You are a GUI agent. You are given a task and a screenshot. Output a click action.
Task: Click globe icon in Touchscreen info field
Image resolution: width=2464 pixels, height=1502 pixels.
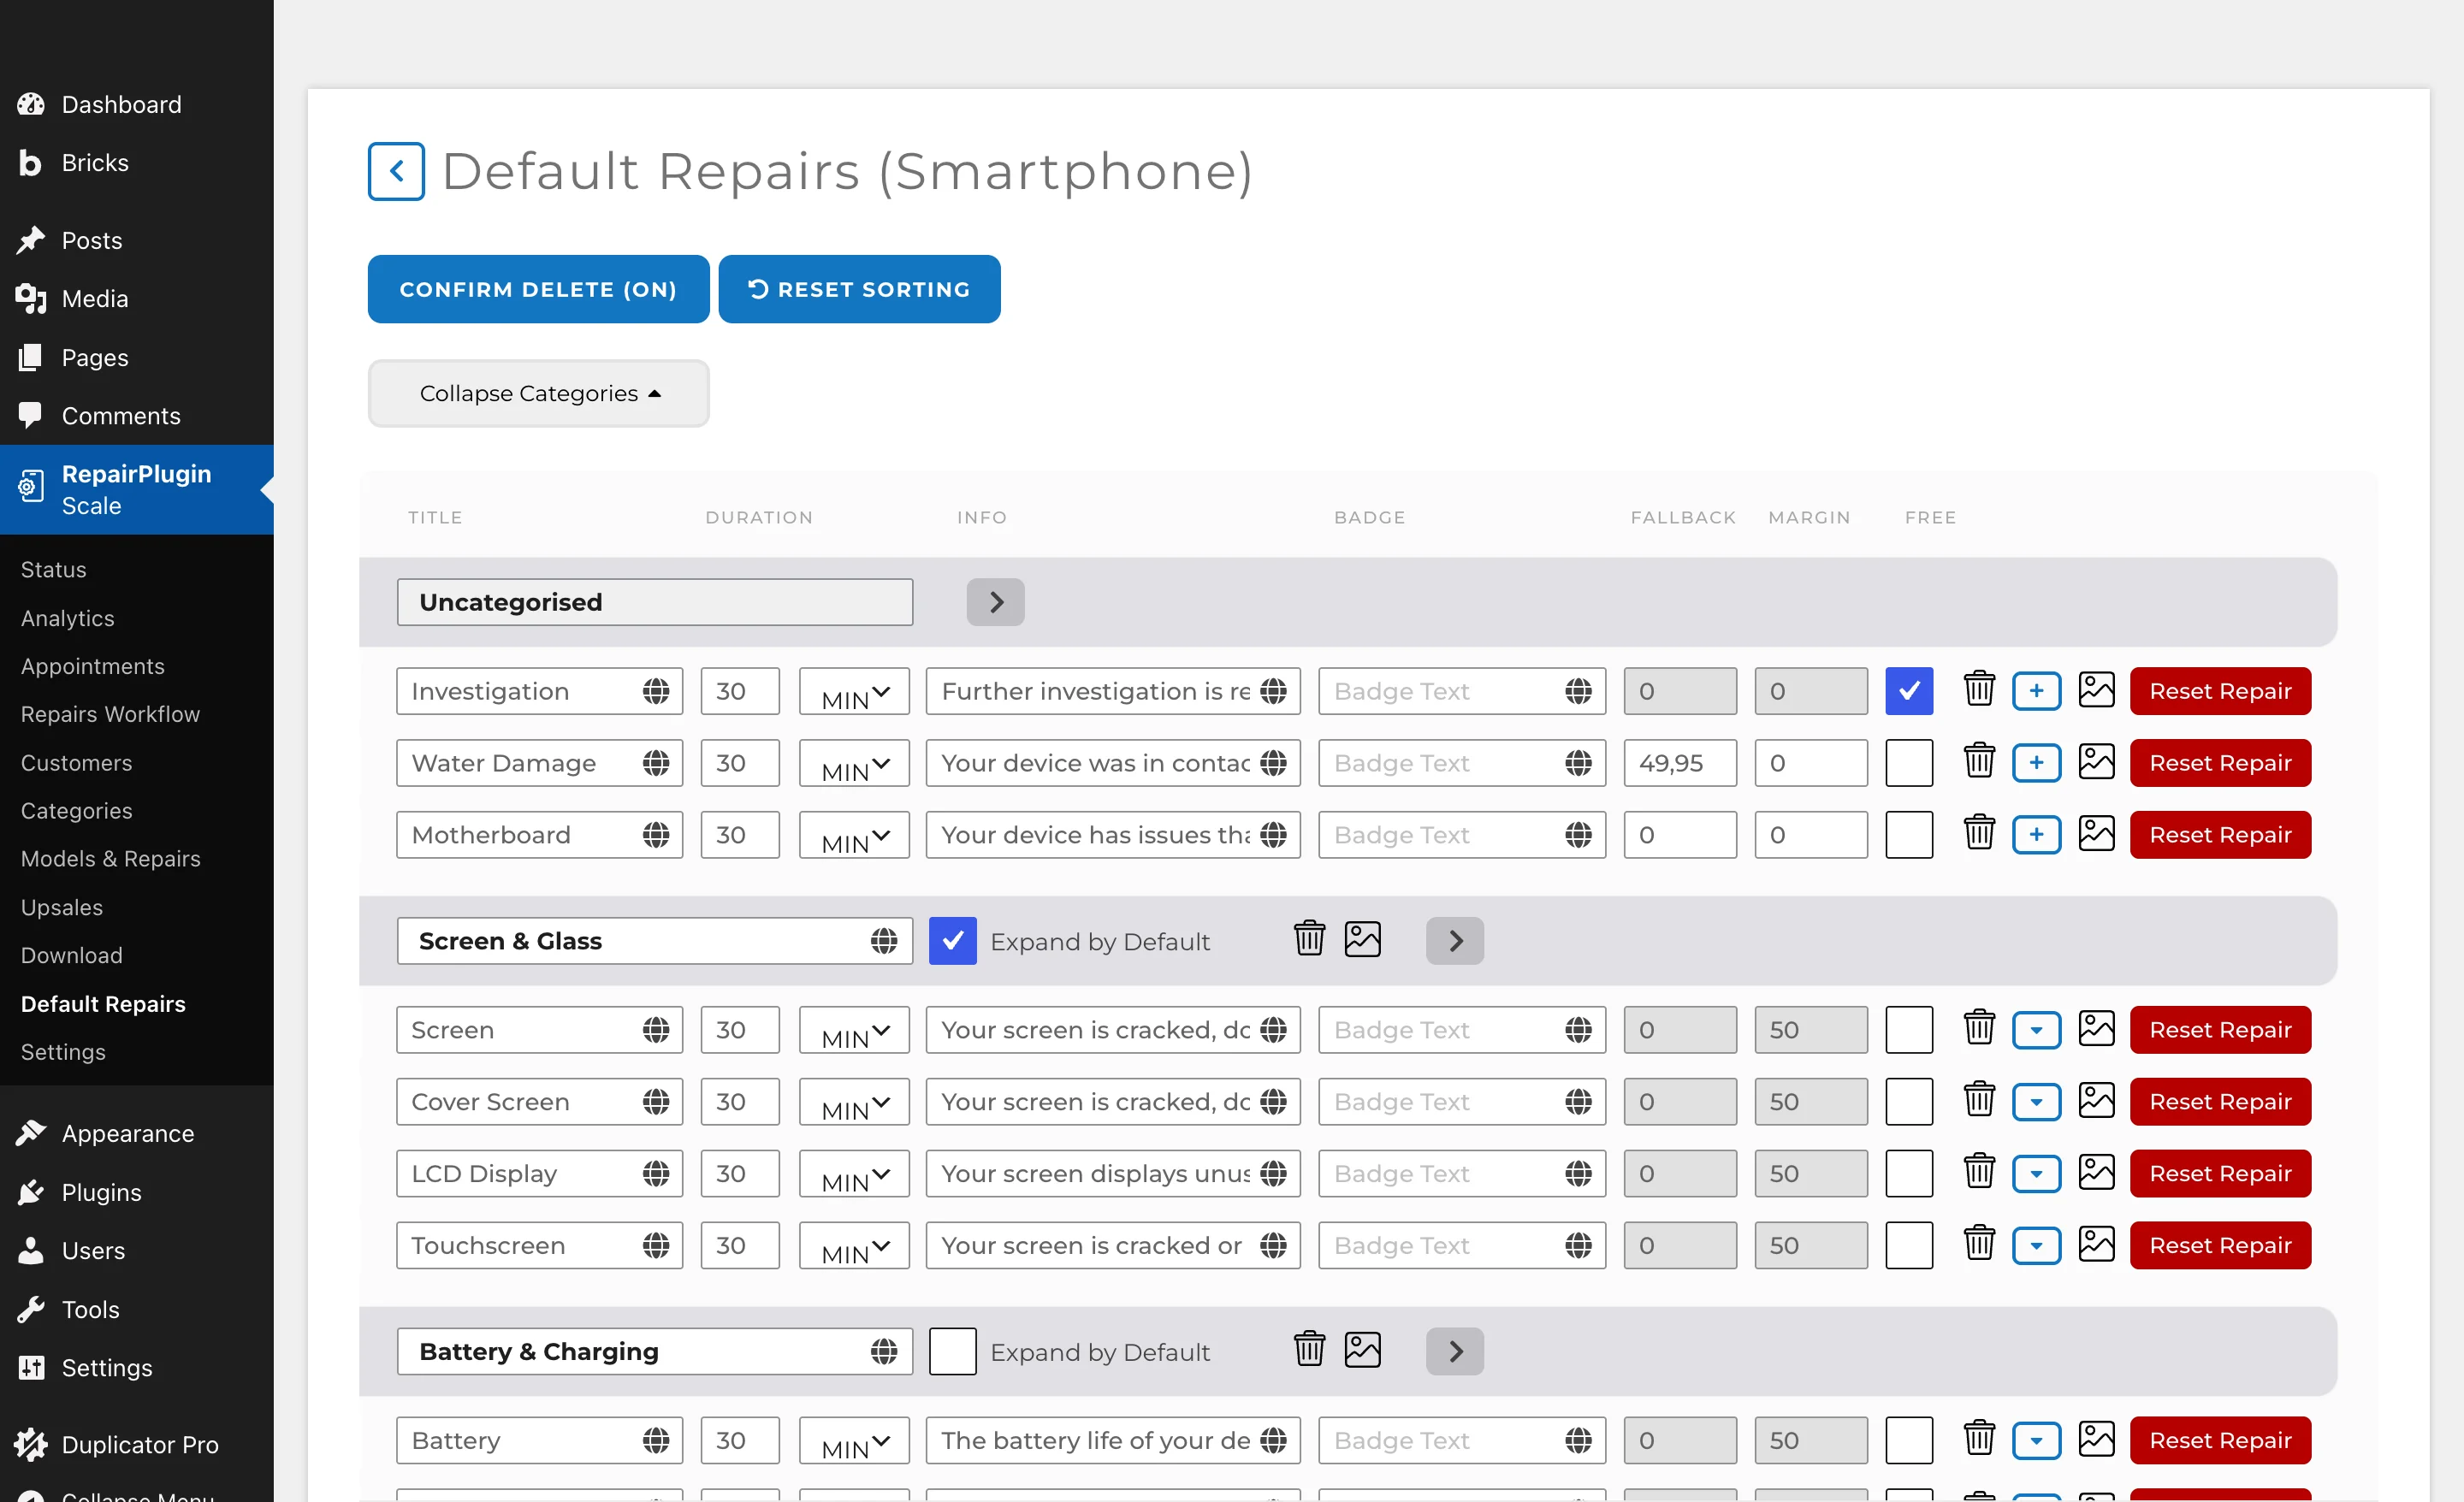[1273, 1245]
